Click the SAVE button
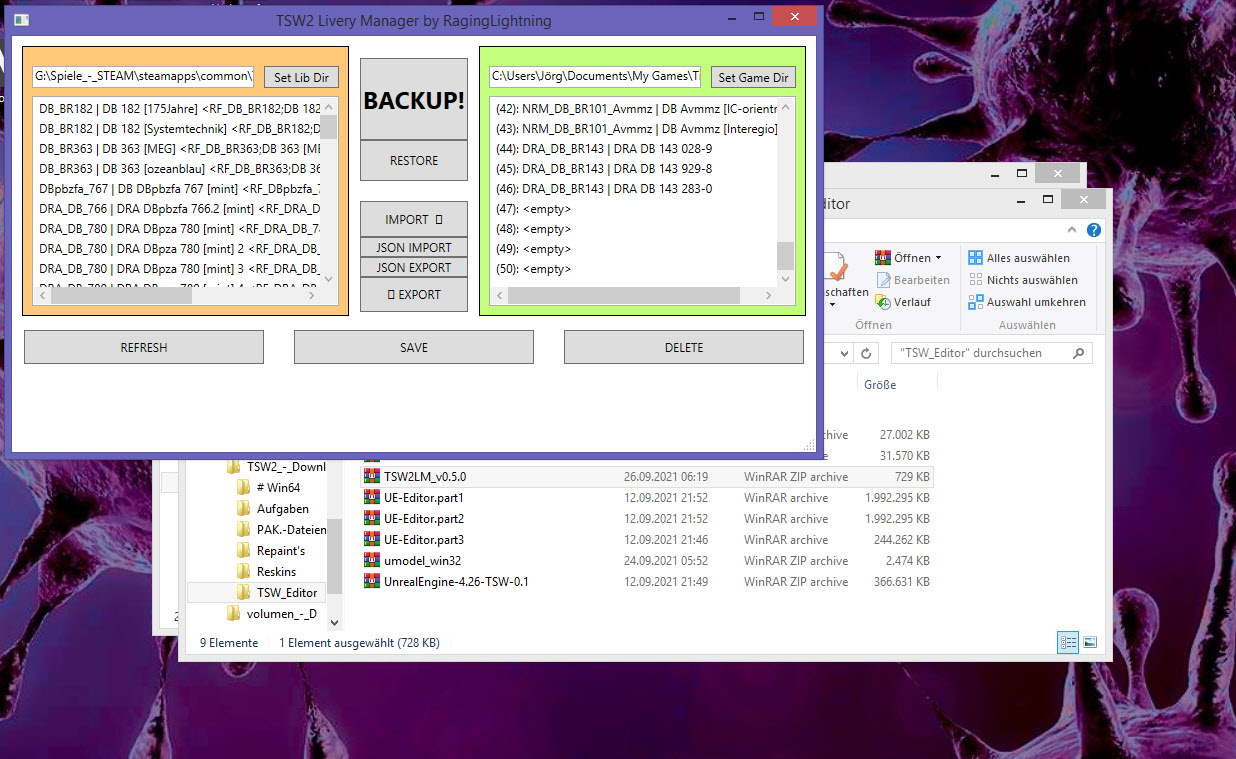1236x759 pixels. (x=414, y=347)
